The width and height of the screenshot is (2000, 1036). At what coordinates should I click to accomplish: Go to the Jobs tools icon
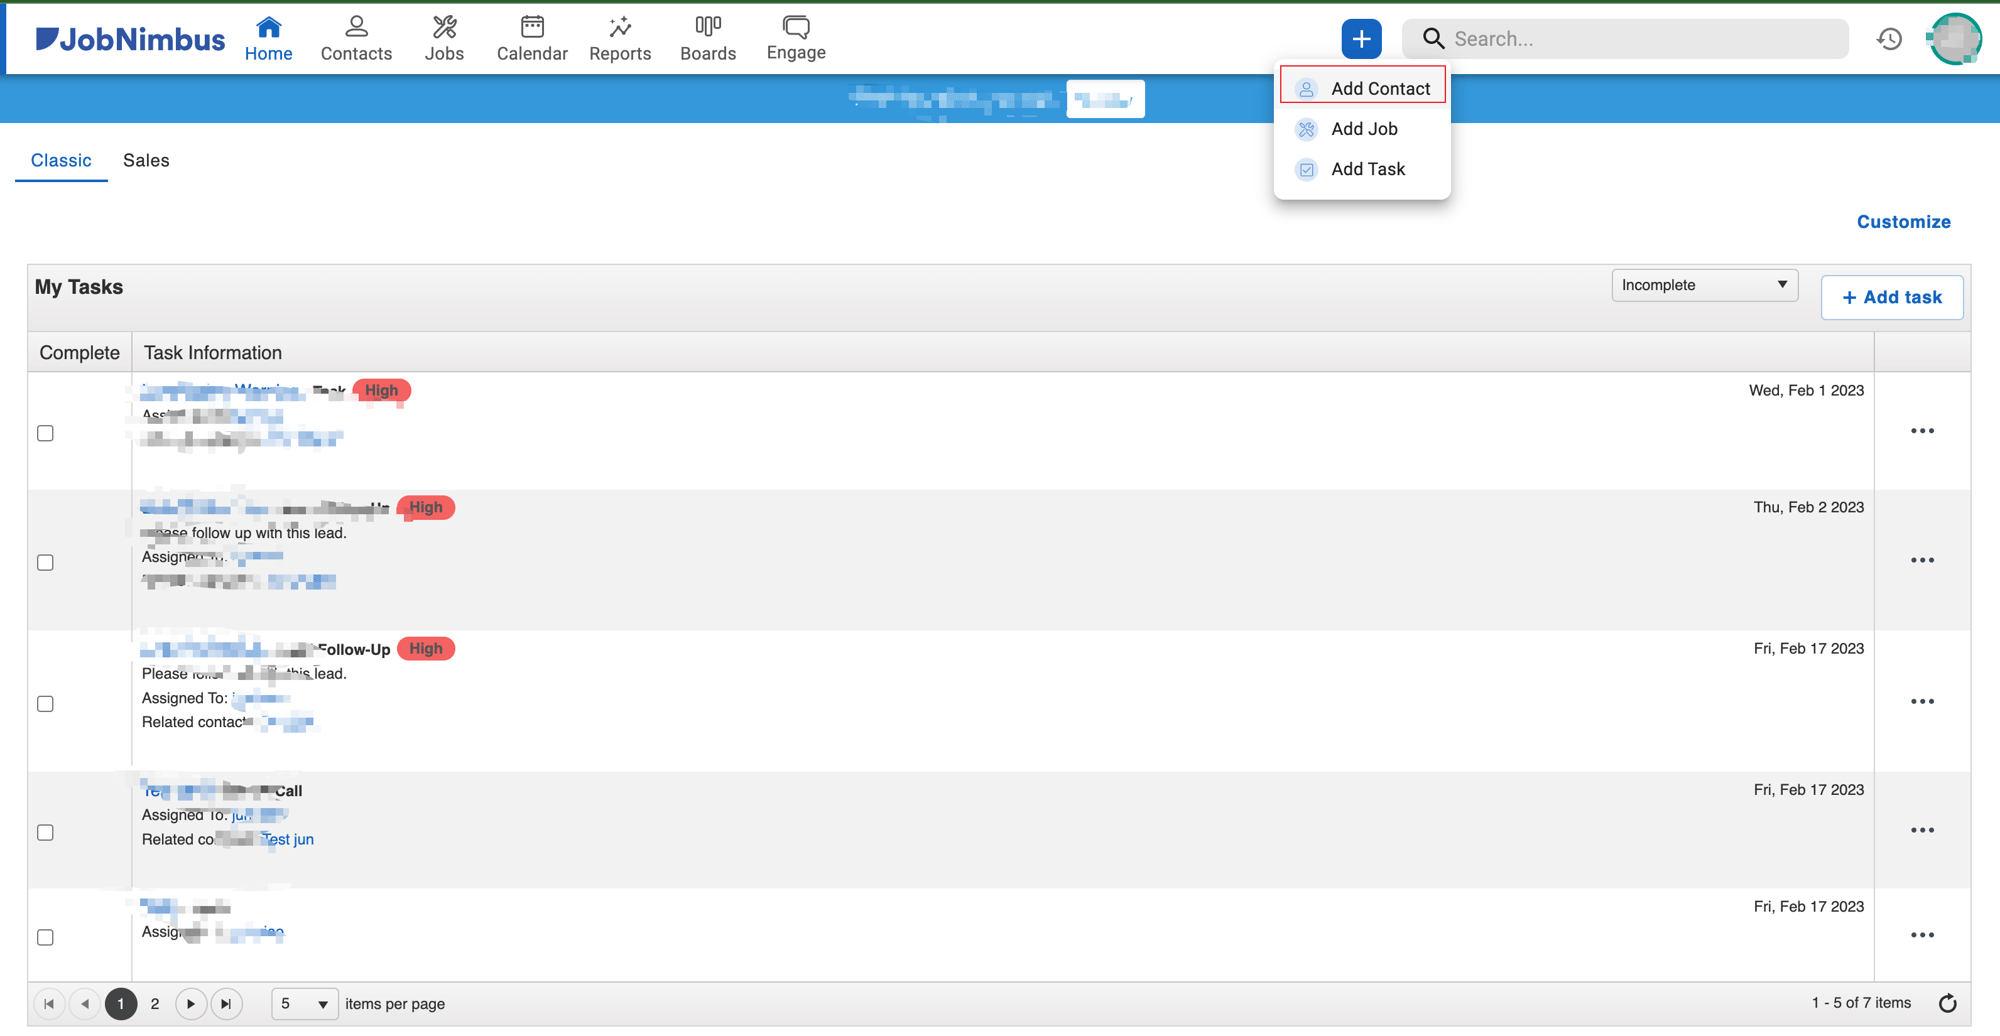point(444,27)
